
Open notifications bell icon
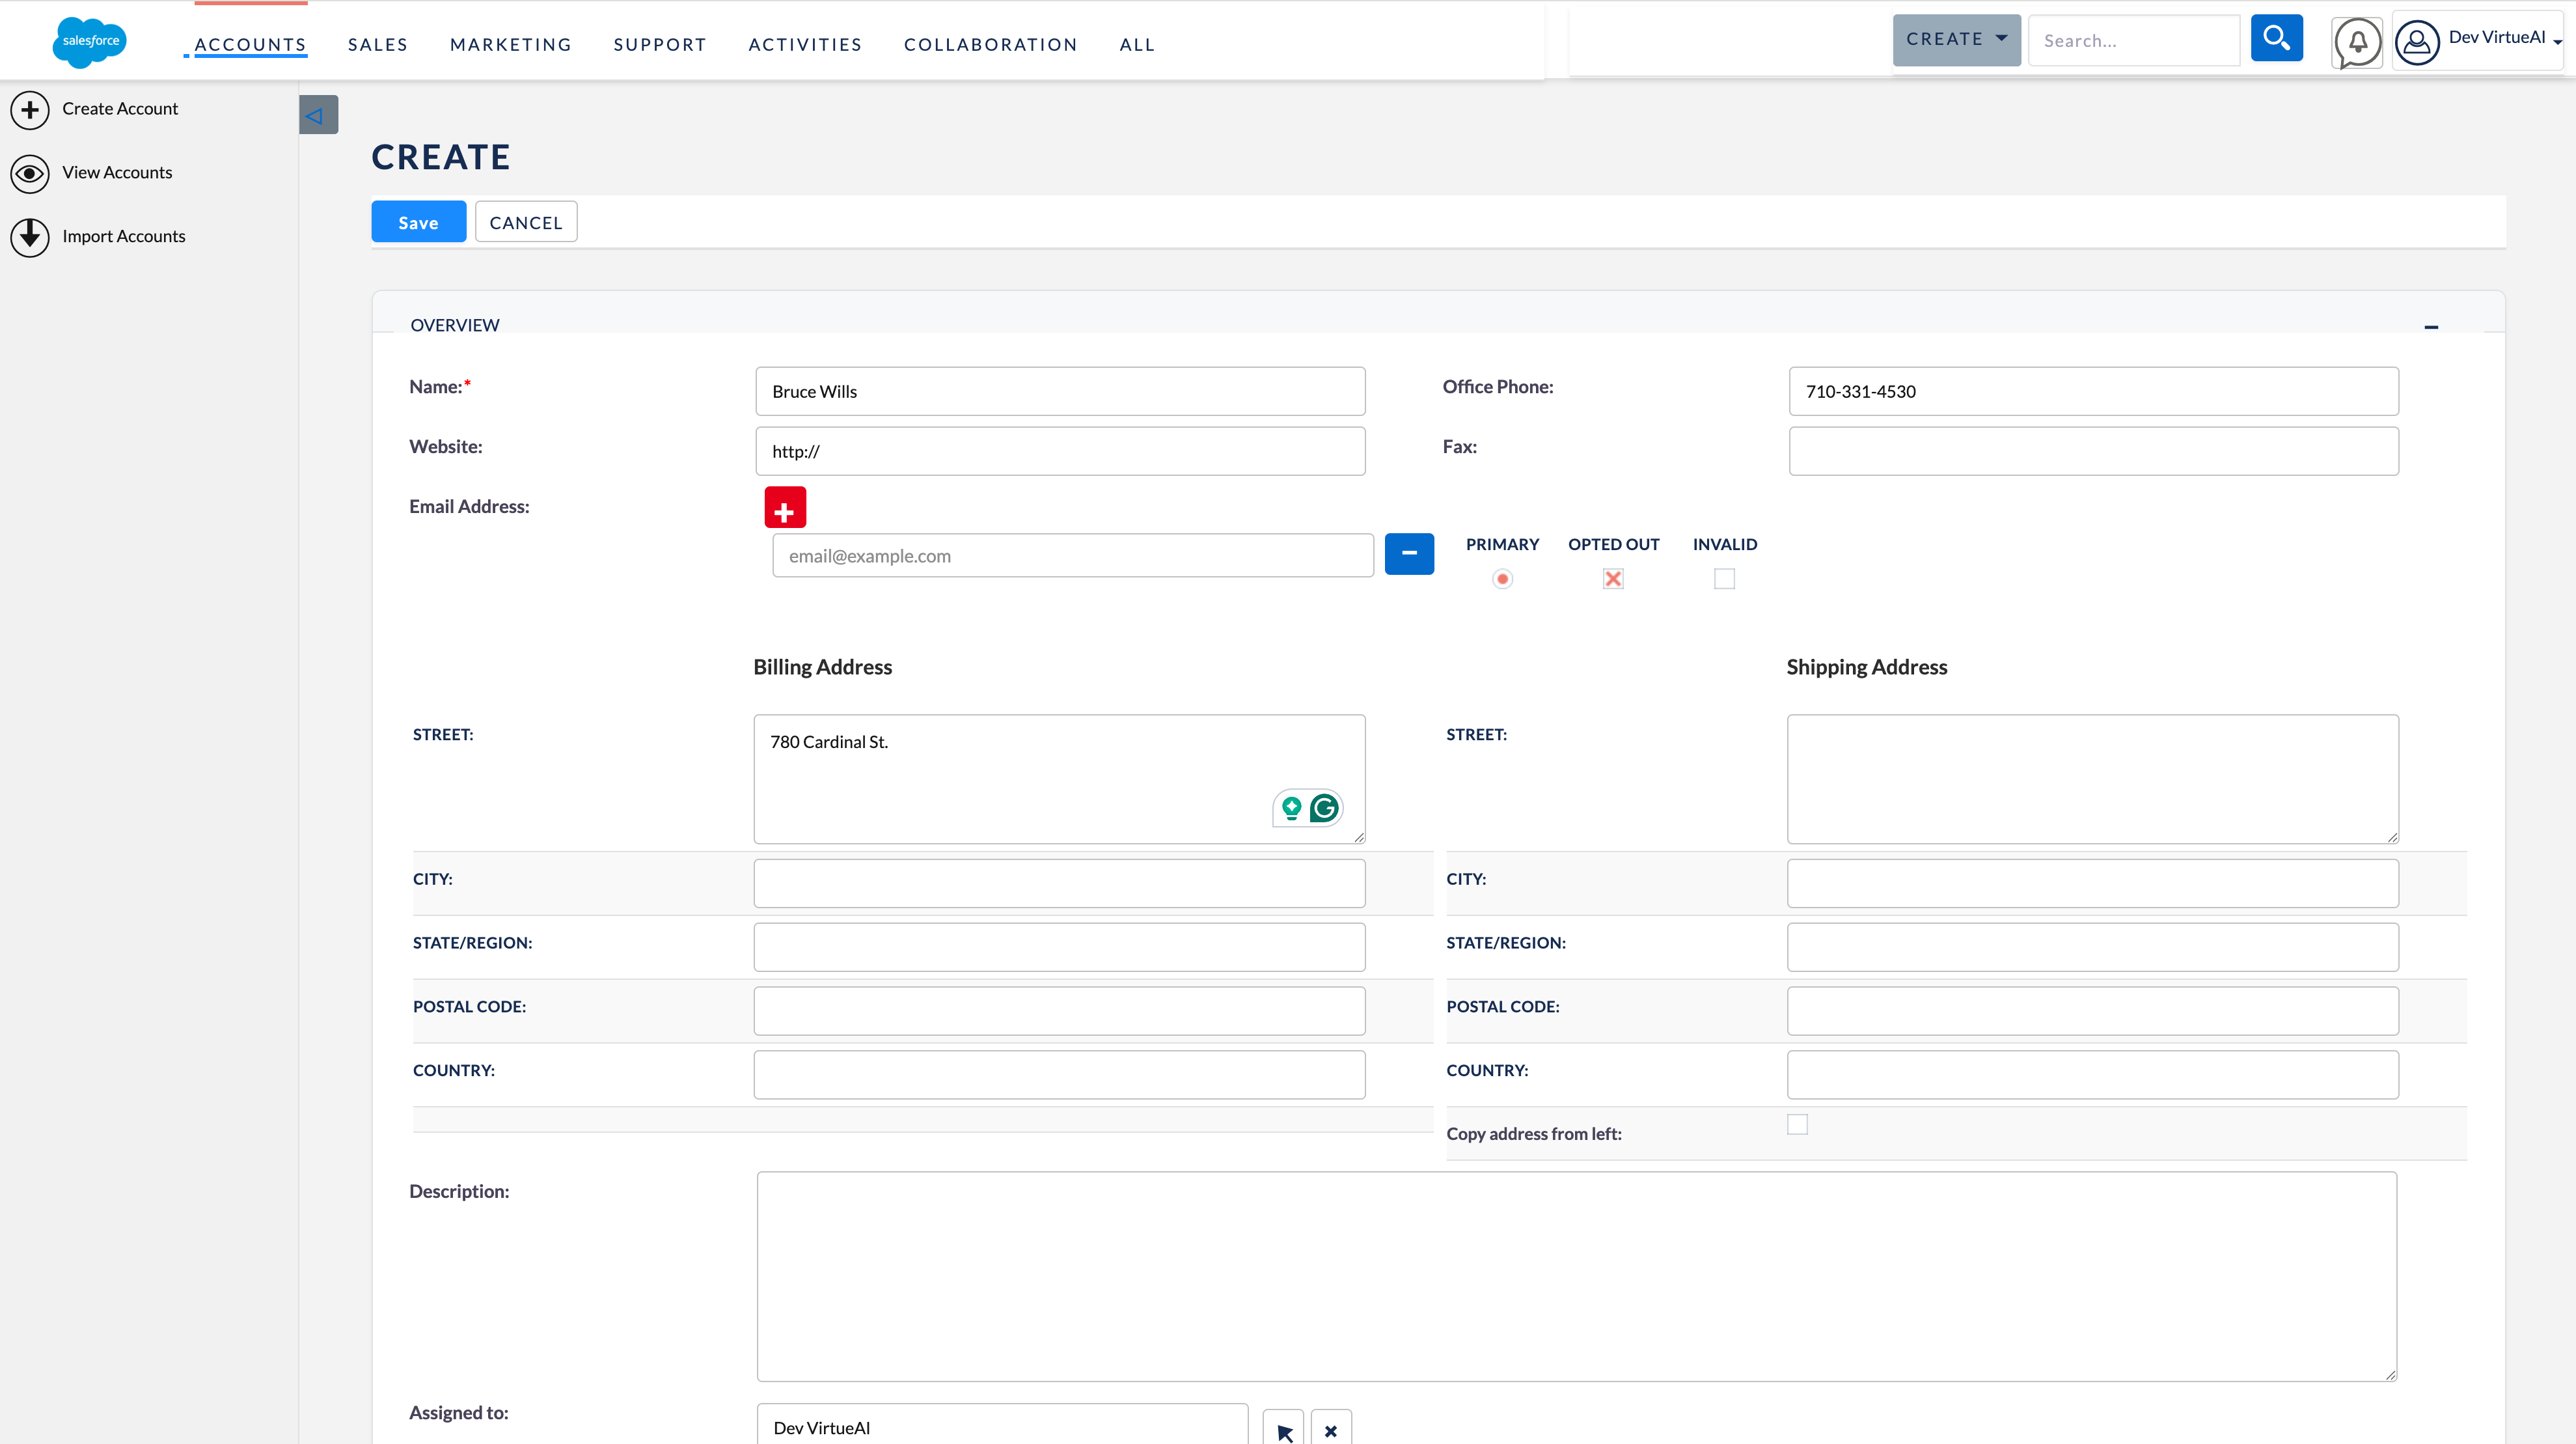pyautogui.click(x=2357, y=42)
